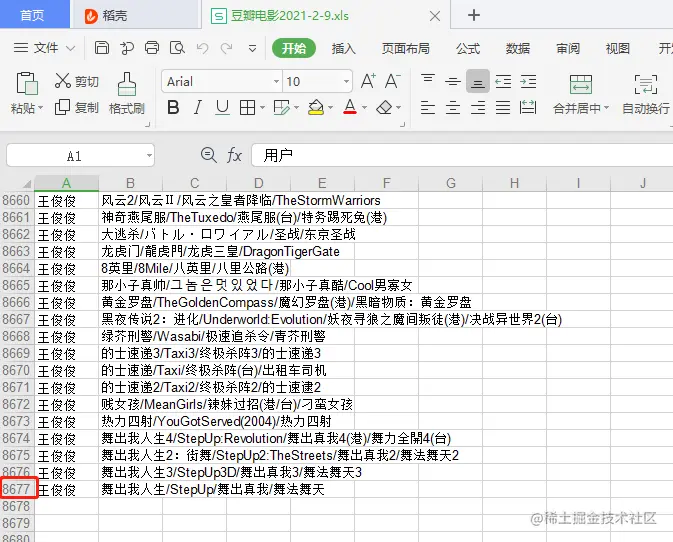This screenshot has width=673, height=542.
Task: Click Merge and Center (合并居中) icon
Action: [581, 84]
